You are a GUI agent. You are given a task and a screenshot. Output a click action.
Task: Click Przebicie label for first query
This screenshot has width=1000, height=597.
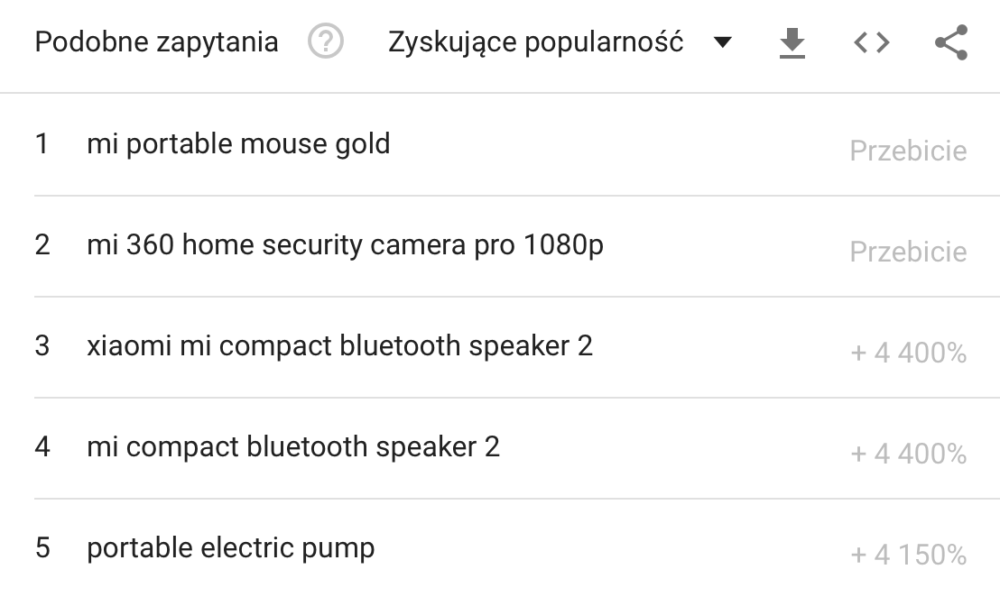coord(908,151)
